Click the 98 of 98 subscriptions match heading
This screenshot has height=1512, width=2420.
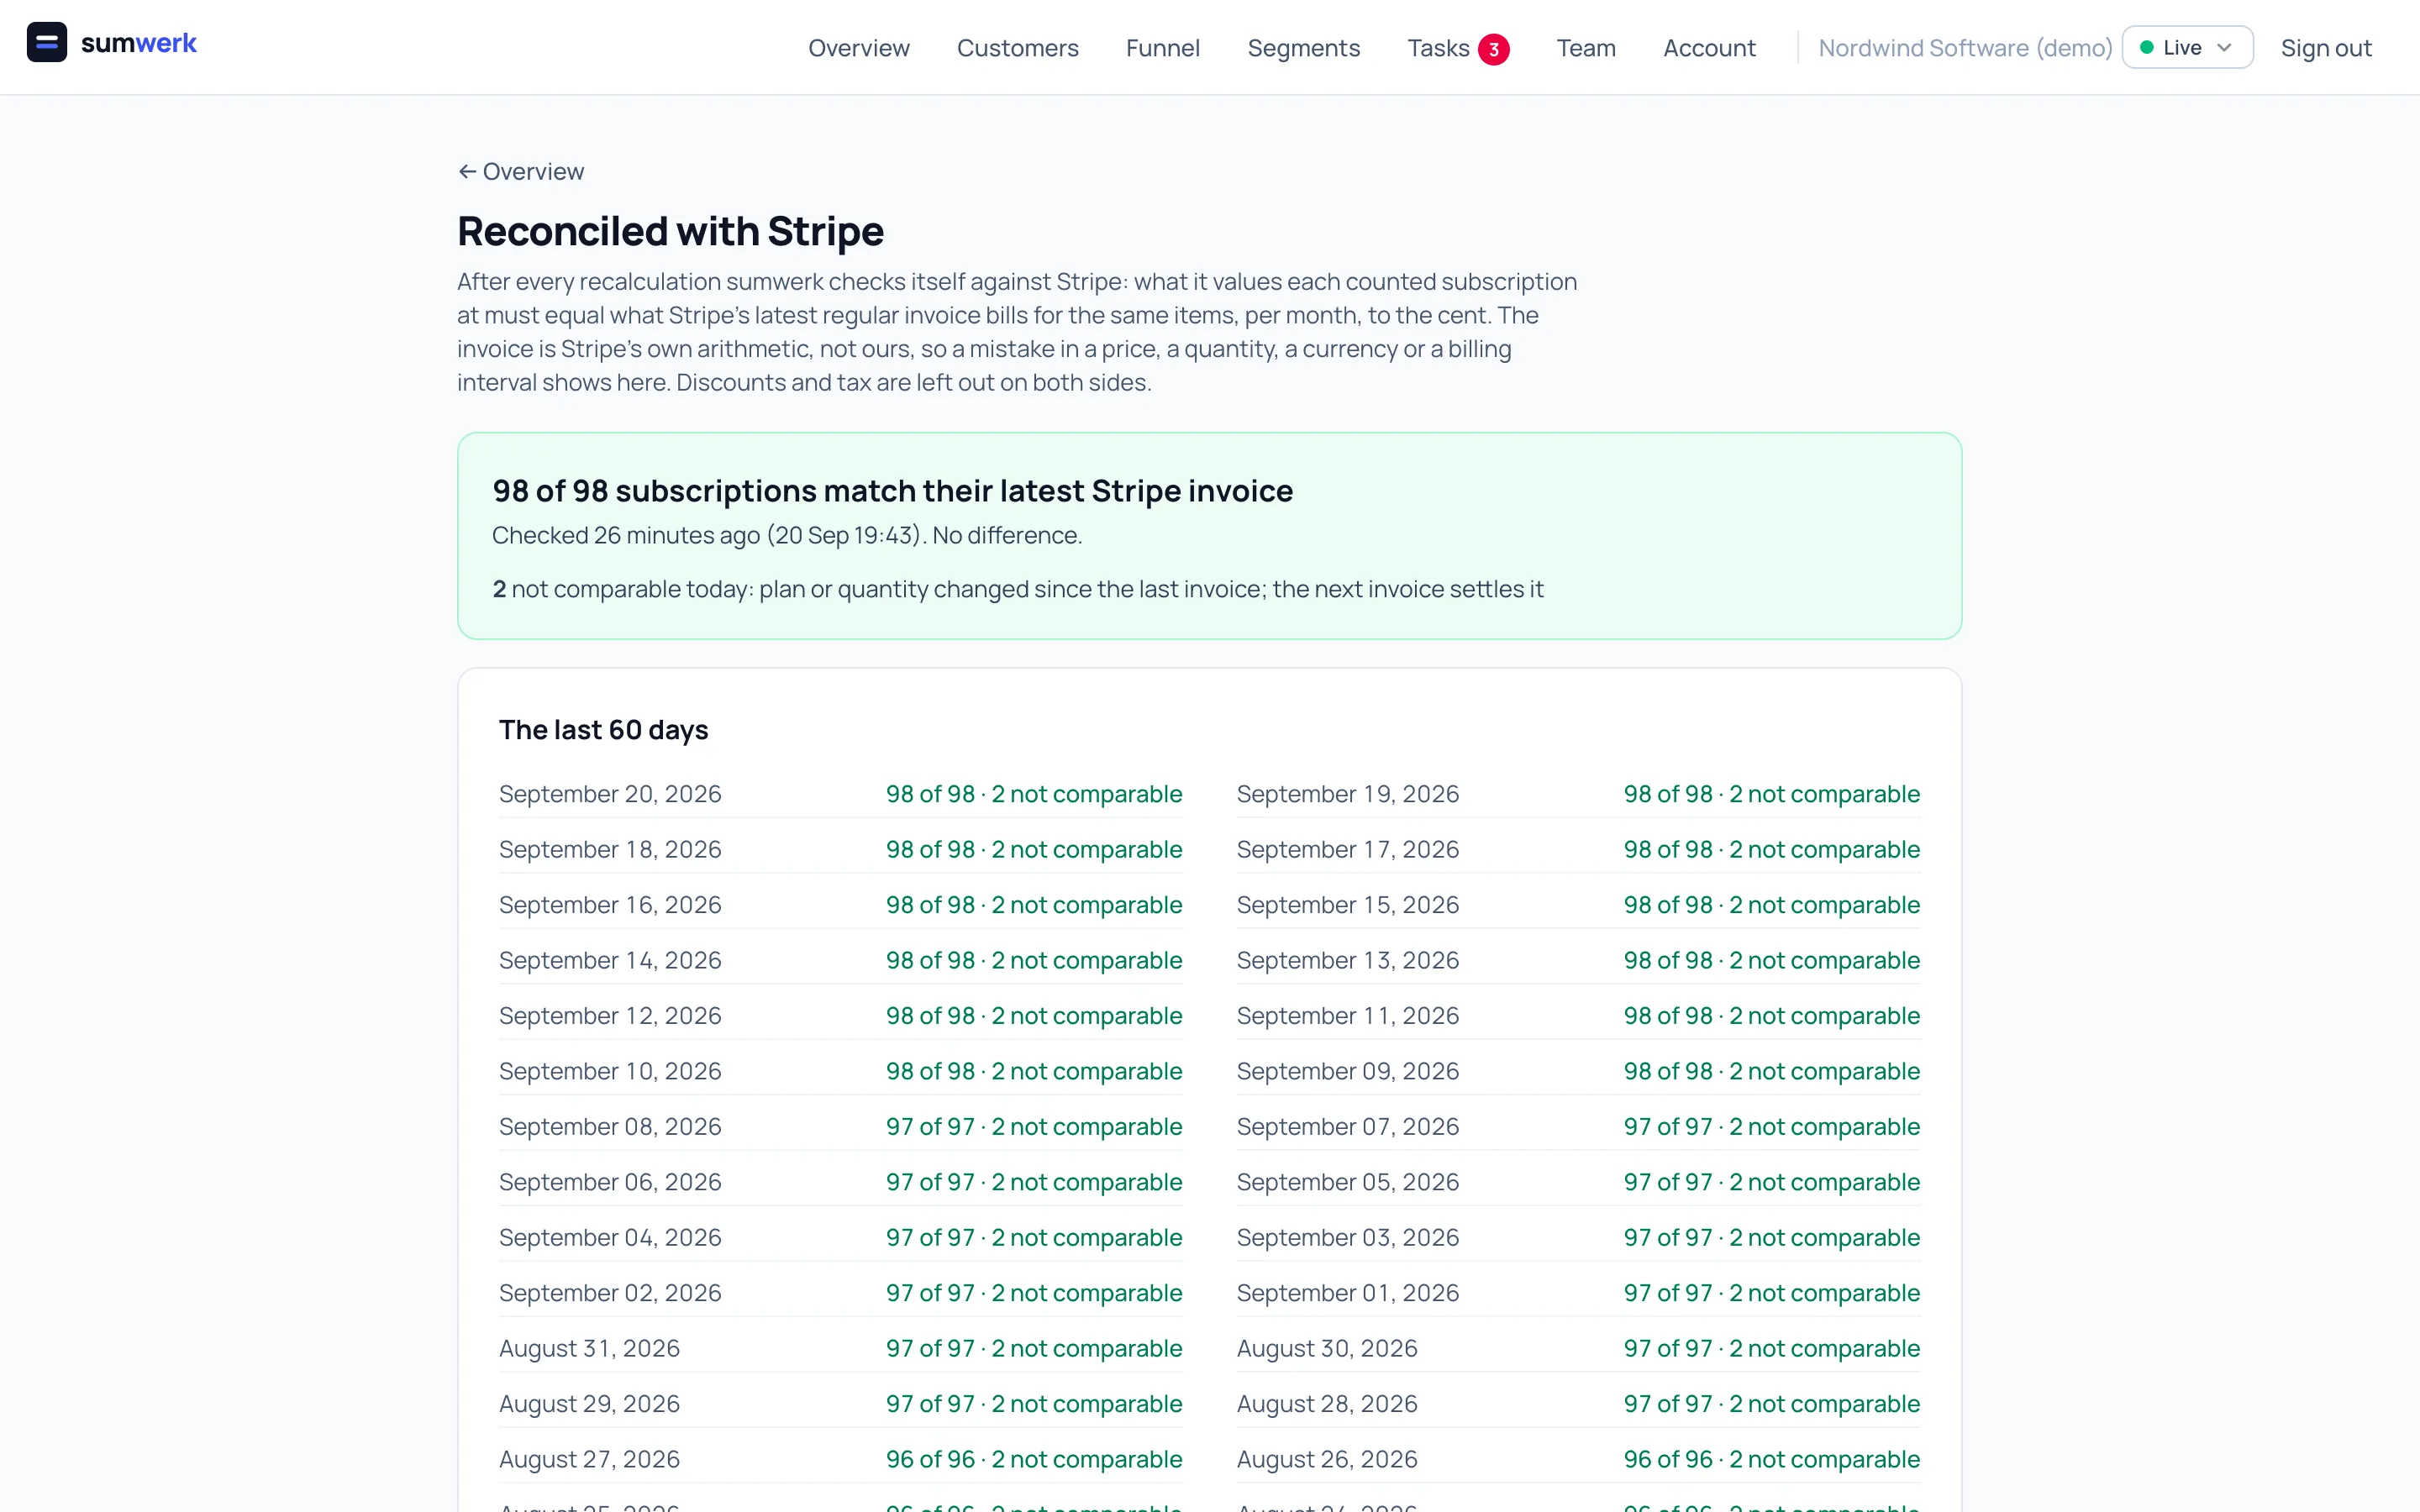pos(892,491)
